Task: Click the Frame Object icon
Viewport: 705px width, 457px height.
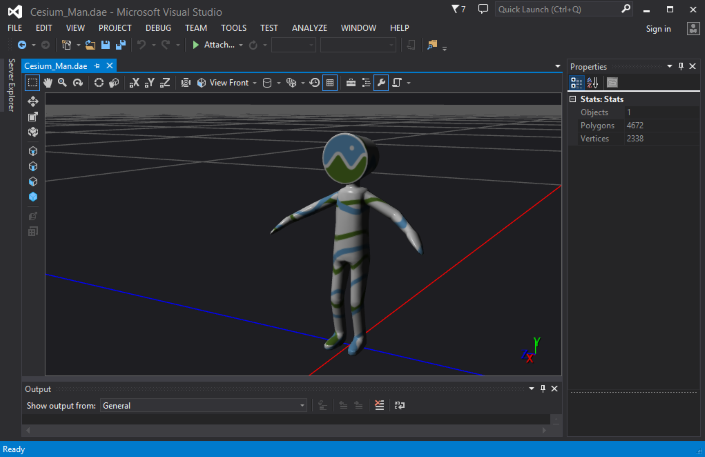Action: [186, 83]
